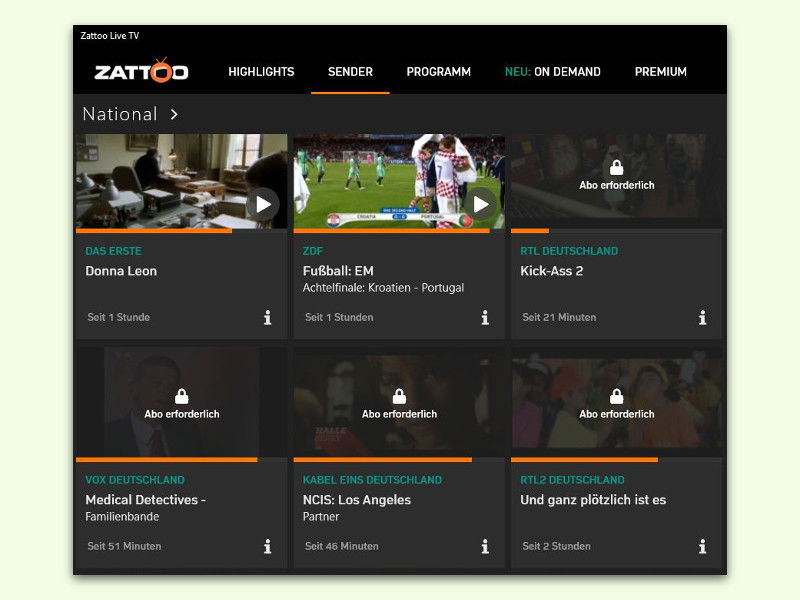Click the NCIS: Los Angeles progress bar
800x600 pixels.
coord(399,460)
